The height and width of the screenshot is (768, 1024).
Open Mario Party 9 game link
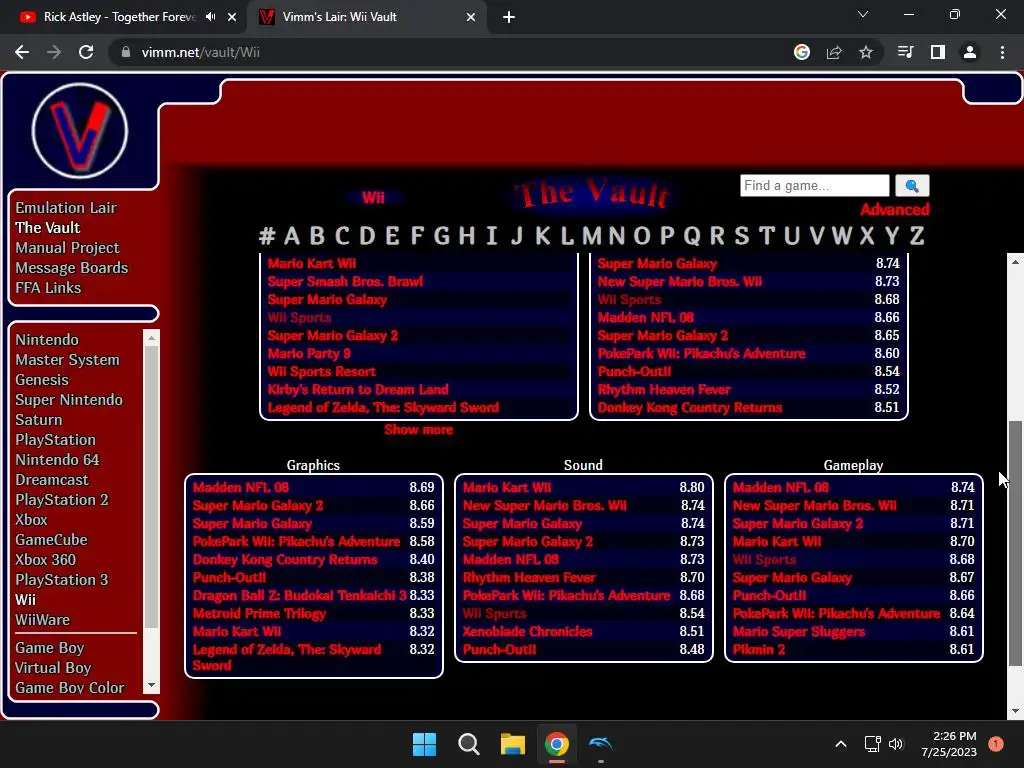click(309, 353)
